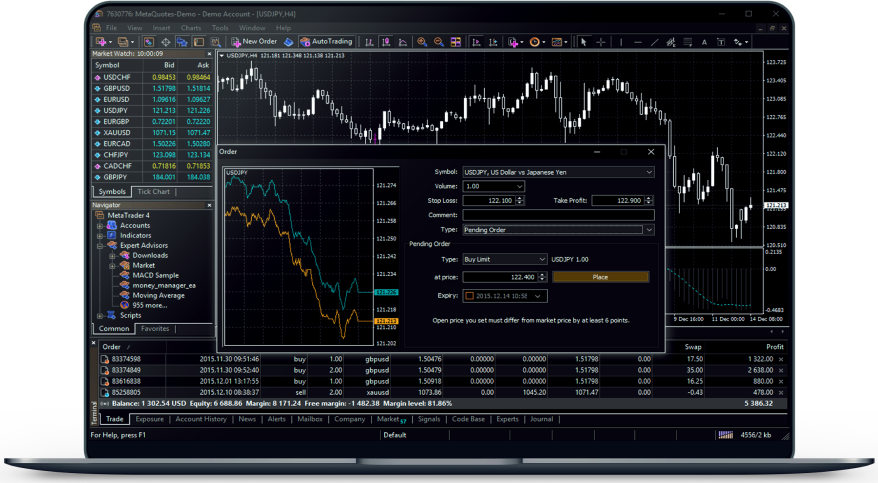Select the MACD Sample expert advisor
The width and height of the screenshot is (878, 483).
click(155, 275)
